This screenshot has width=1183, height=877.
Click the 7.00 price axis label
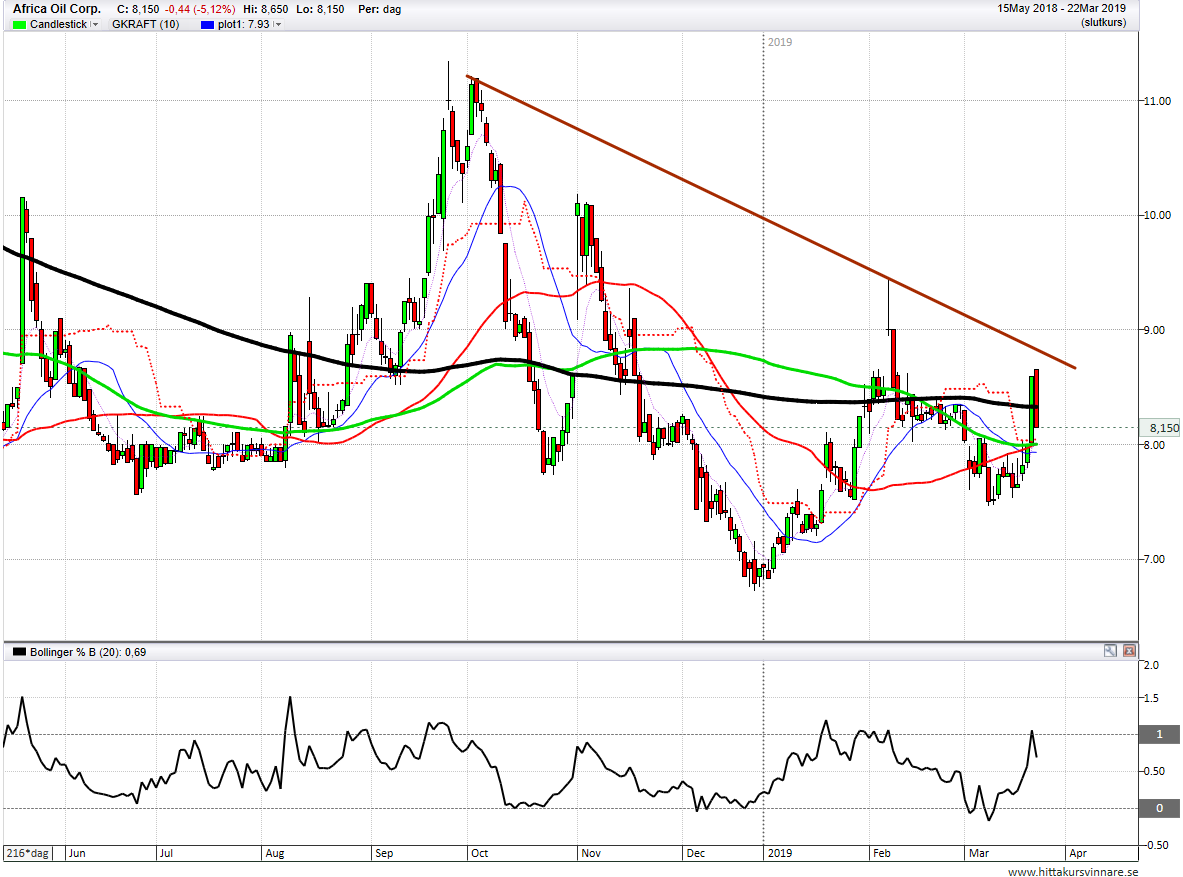pos(1154,559)
